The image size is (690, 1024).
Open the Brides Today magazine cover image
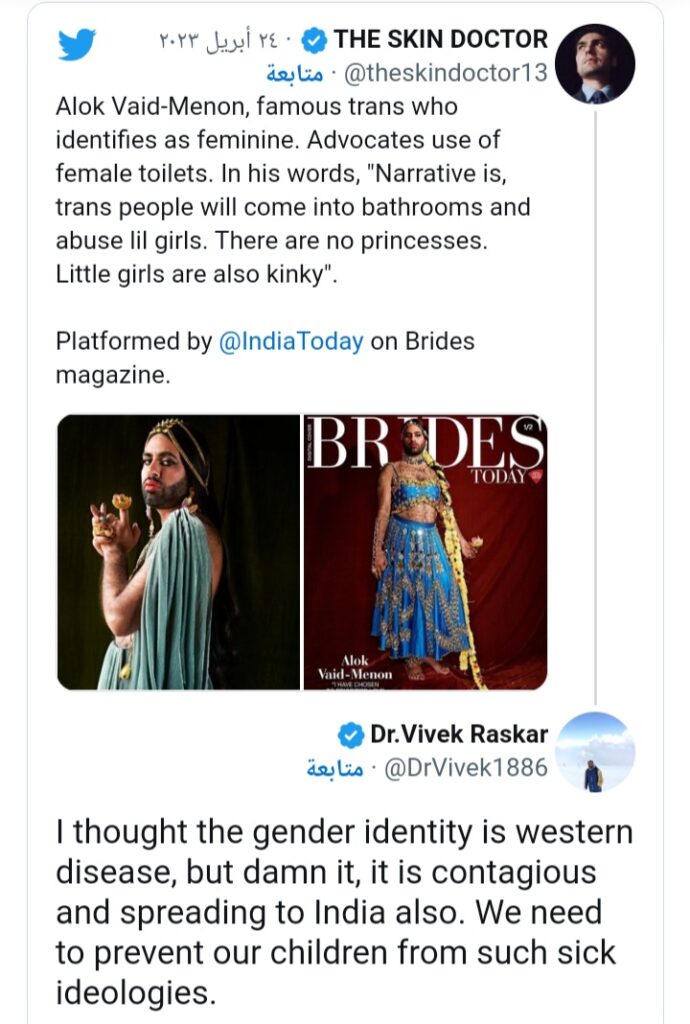[425, 552]
